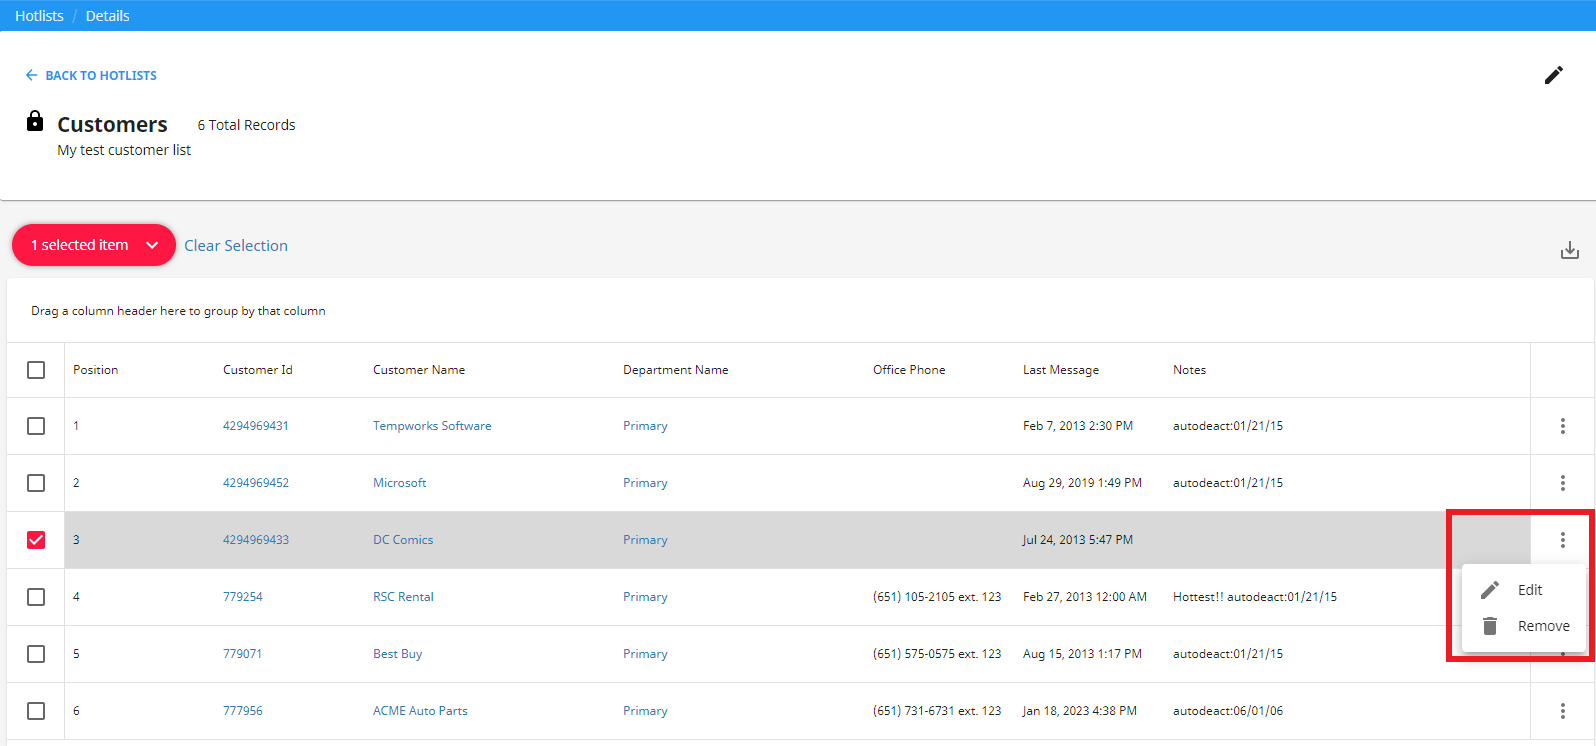Open customer ID 4294969452
1596x746 pixels.
click(x=256, y=483)
